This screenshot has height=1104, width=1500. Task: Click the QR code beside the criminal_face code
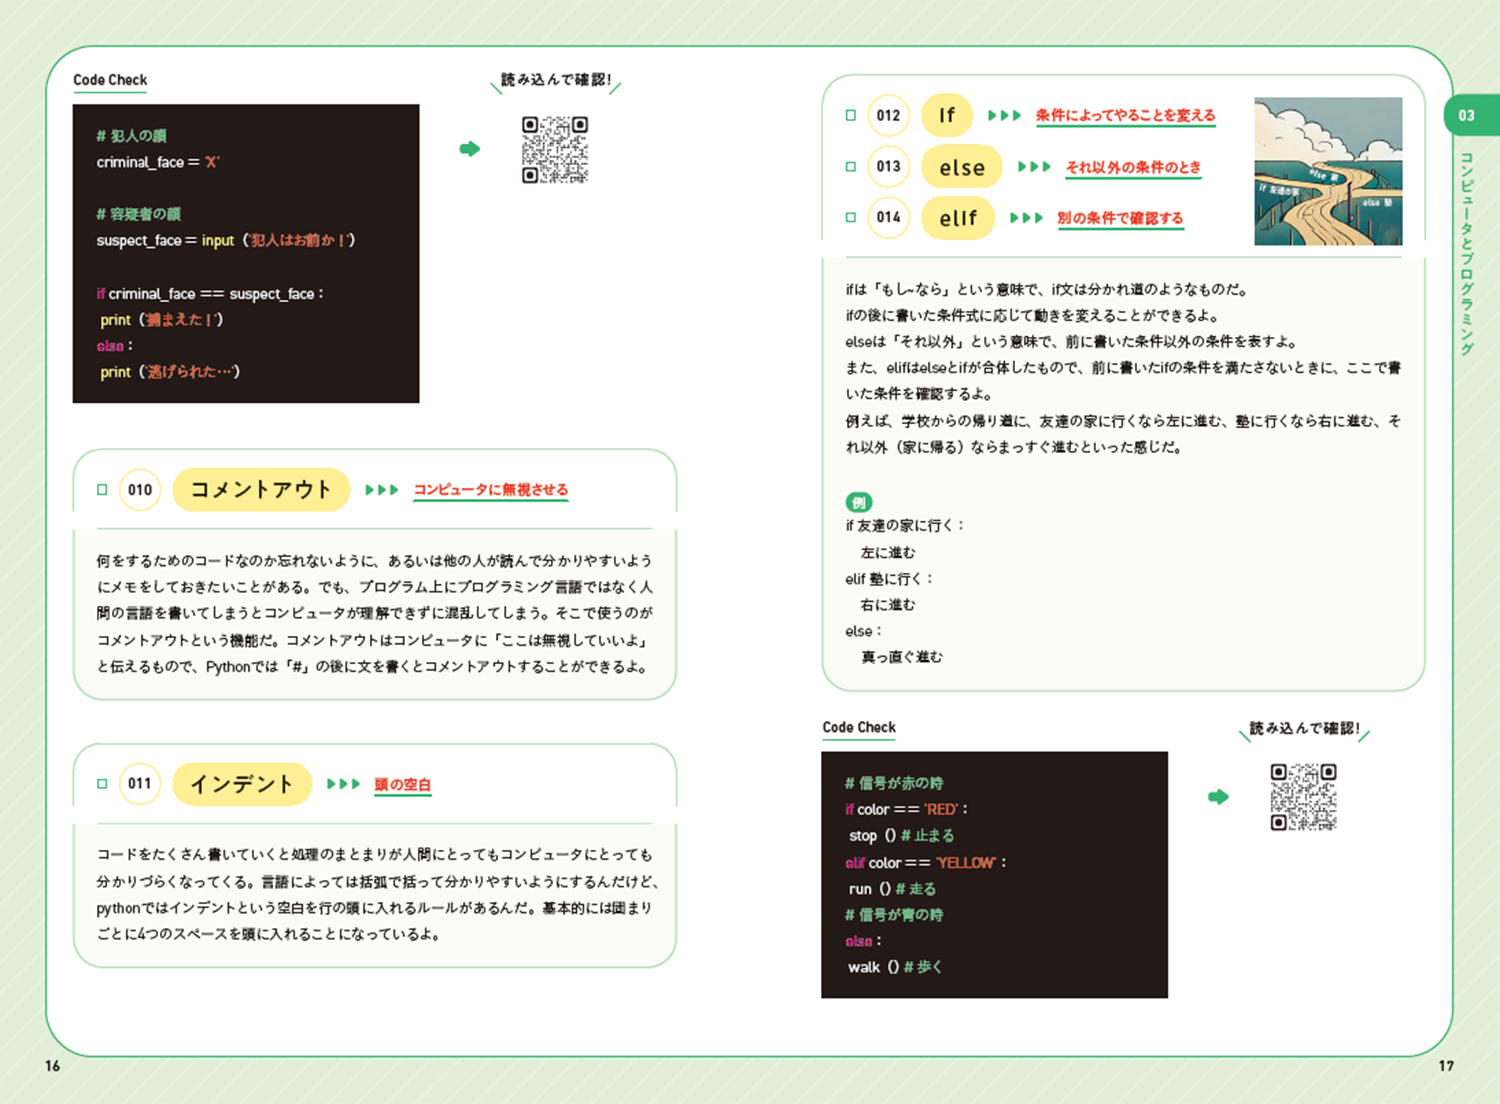[x=554, y=150]
